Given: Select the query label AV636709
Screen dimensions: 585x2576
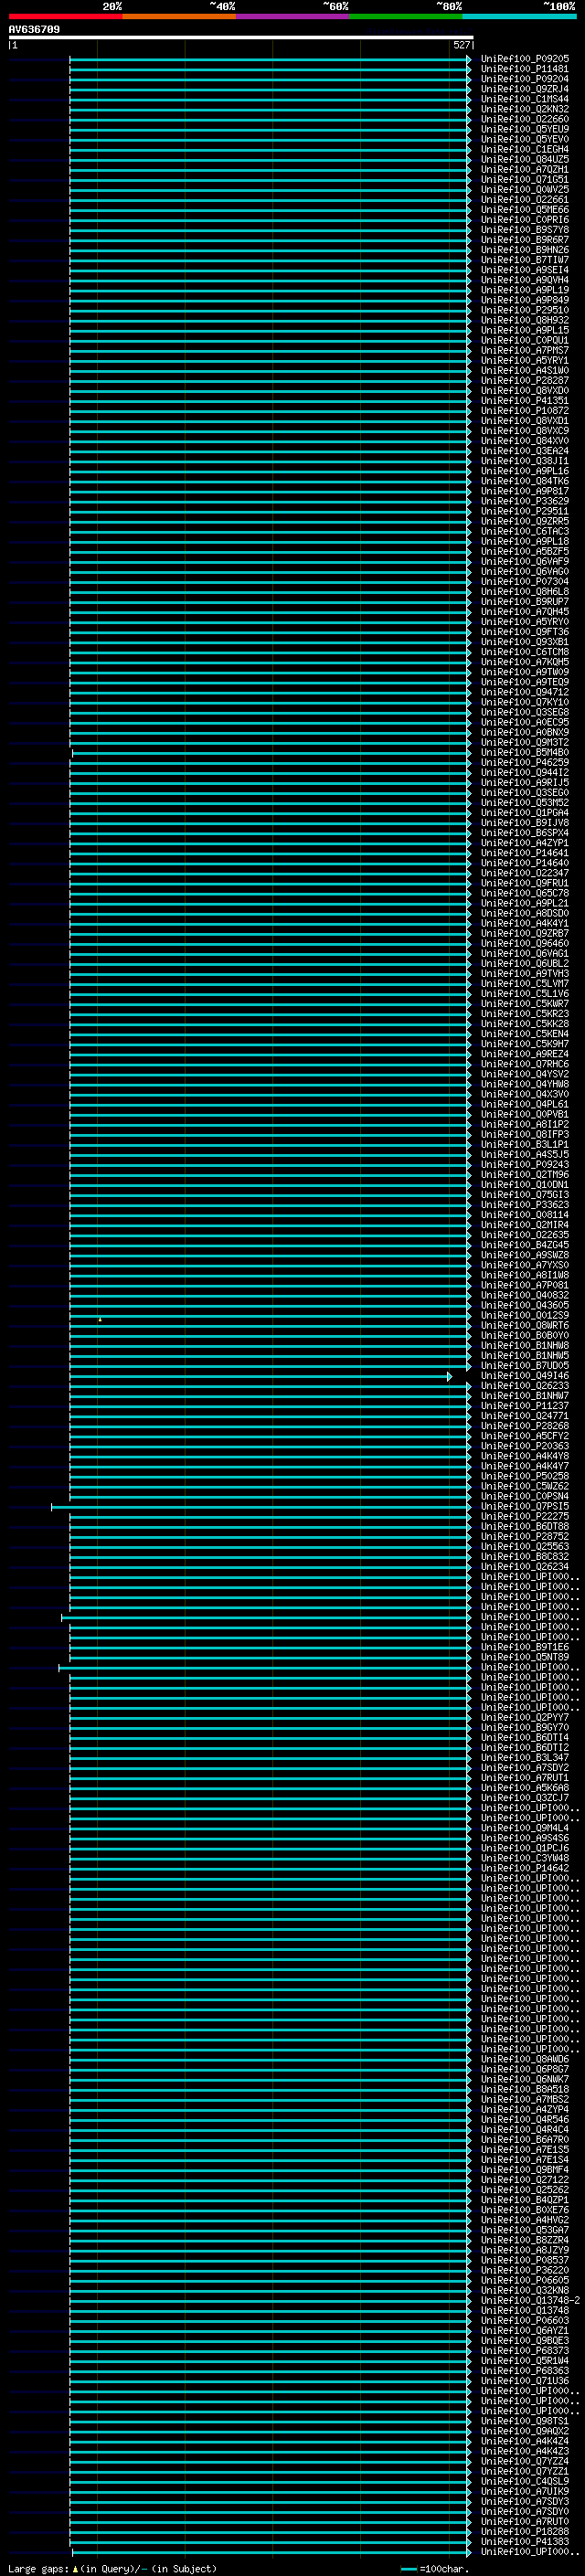Looking at the screenshot, I should [x=34, y=30].
